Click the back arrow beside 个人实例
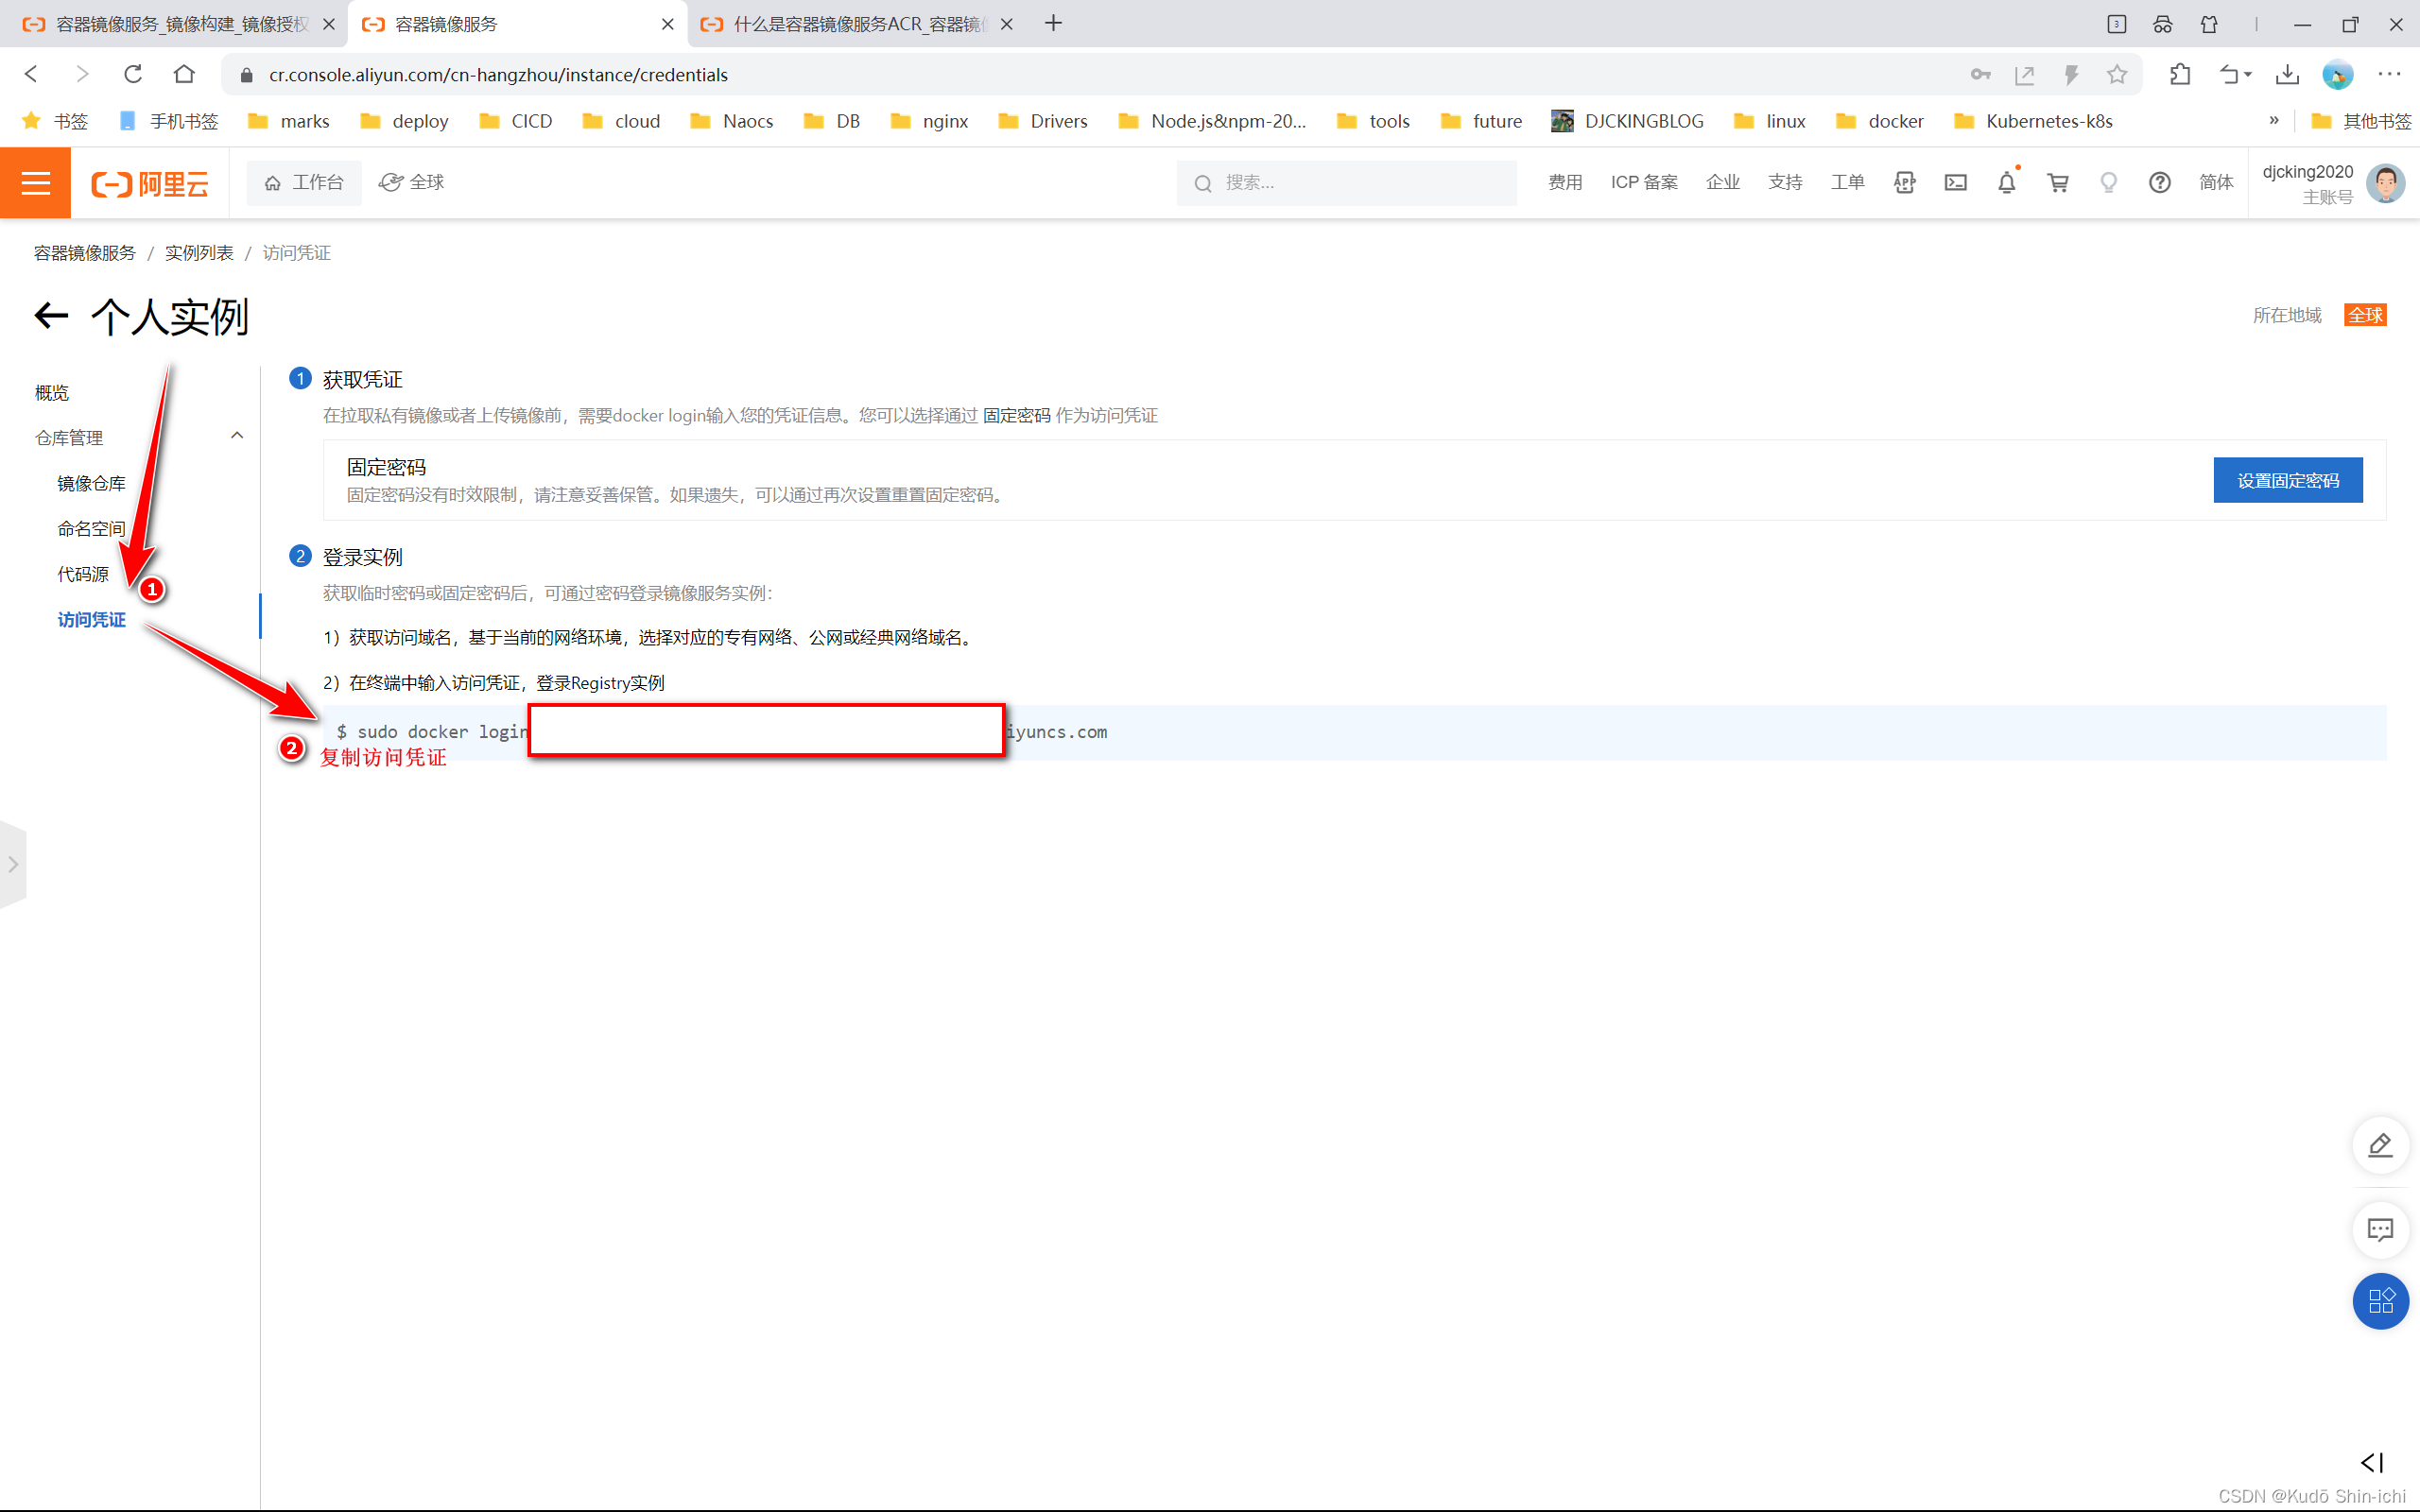This screenshot has height=1512, width=2420. click(x=51, y=316)
